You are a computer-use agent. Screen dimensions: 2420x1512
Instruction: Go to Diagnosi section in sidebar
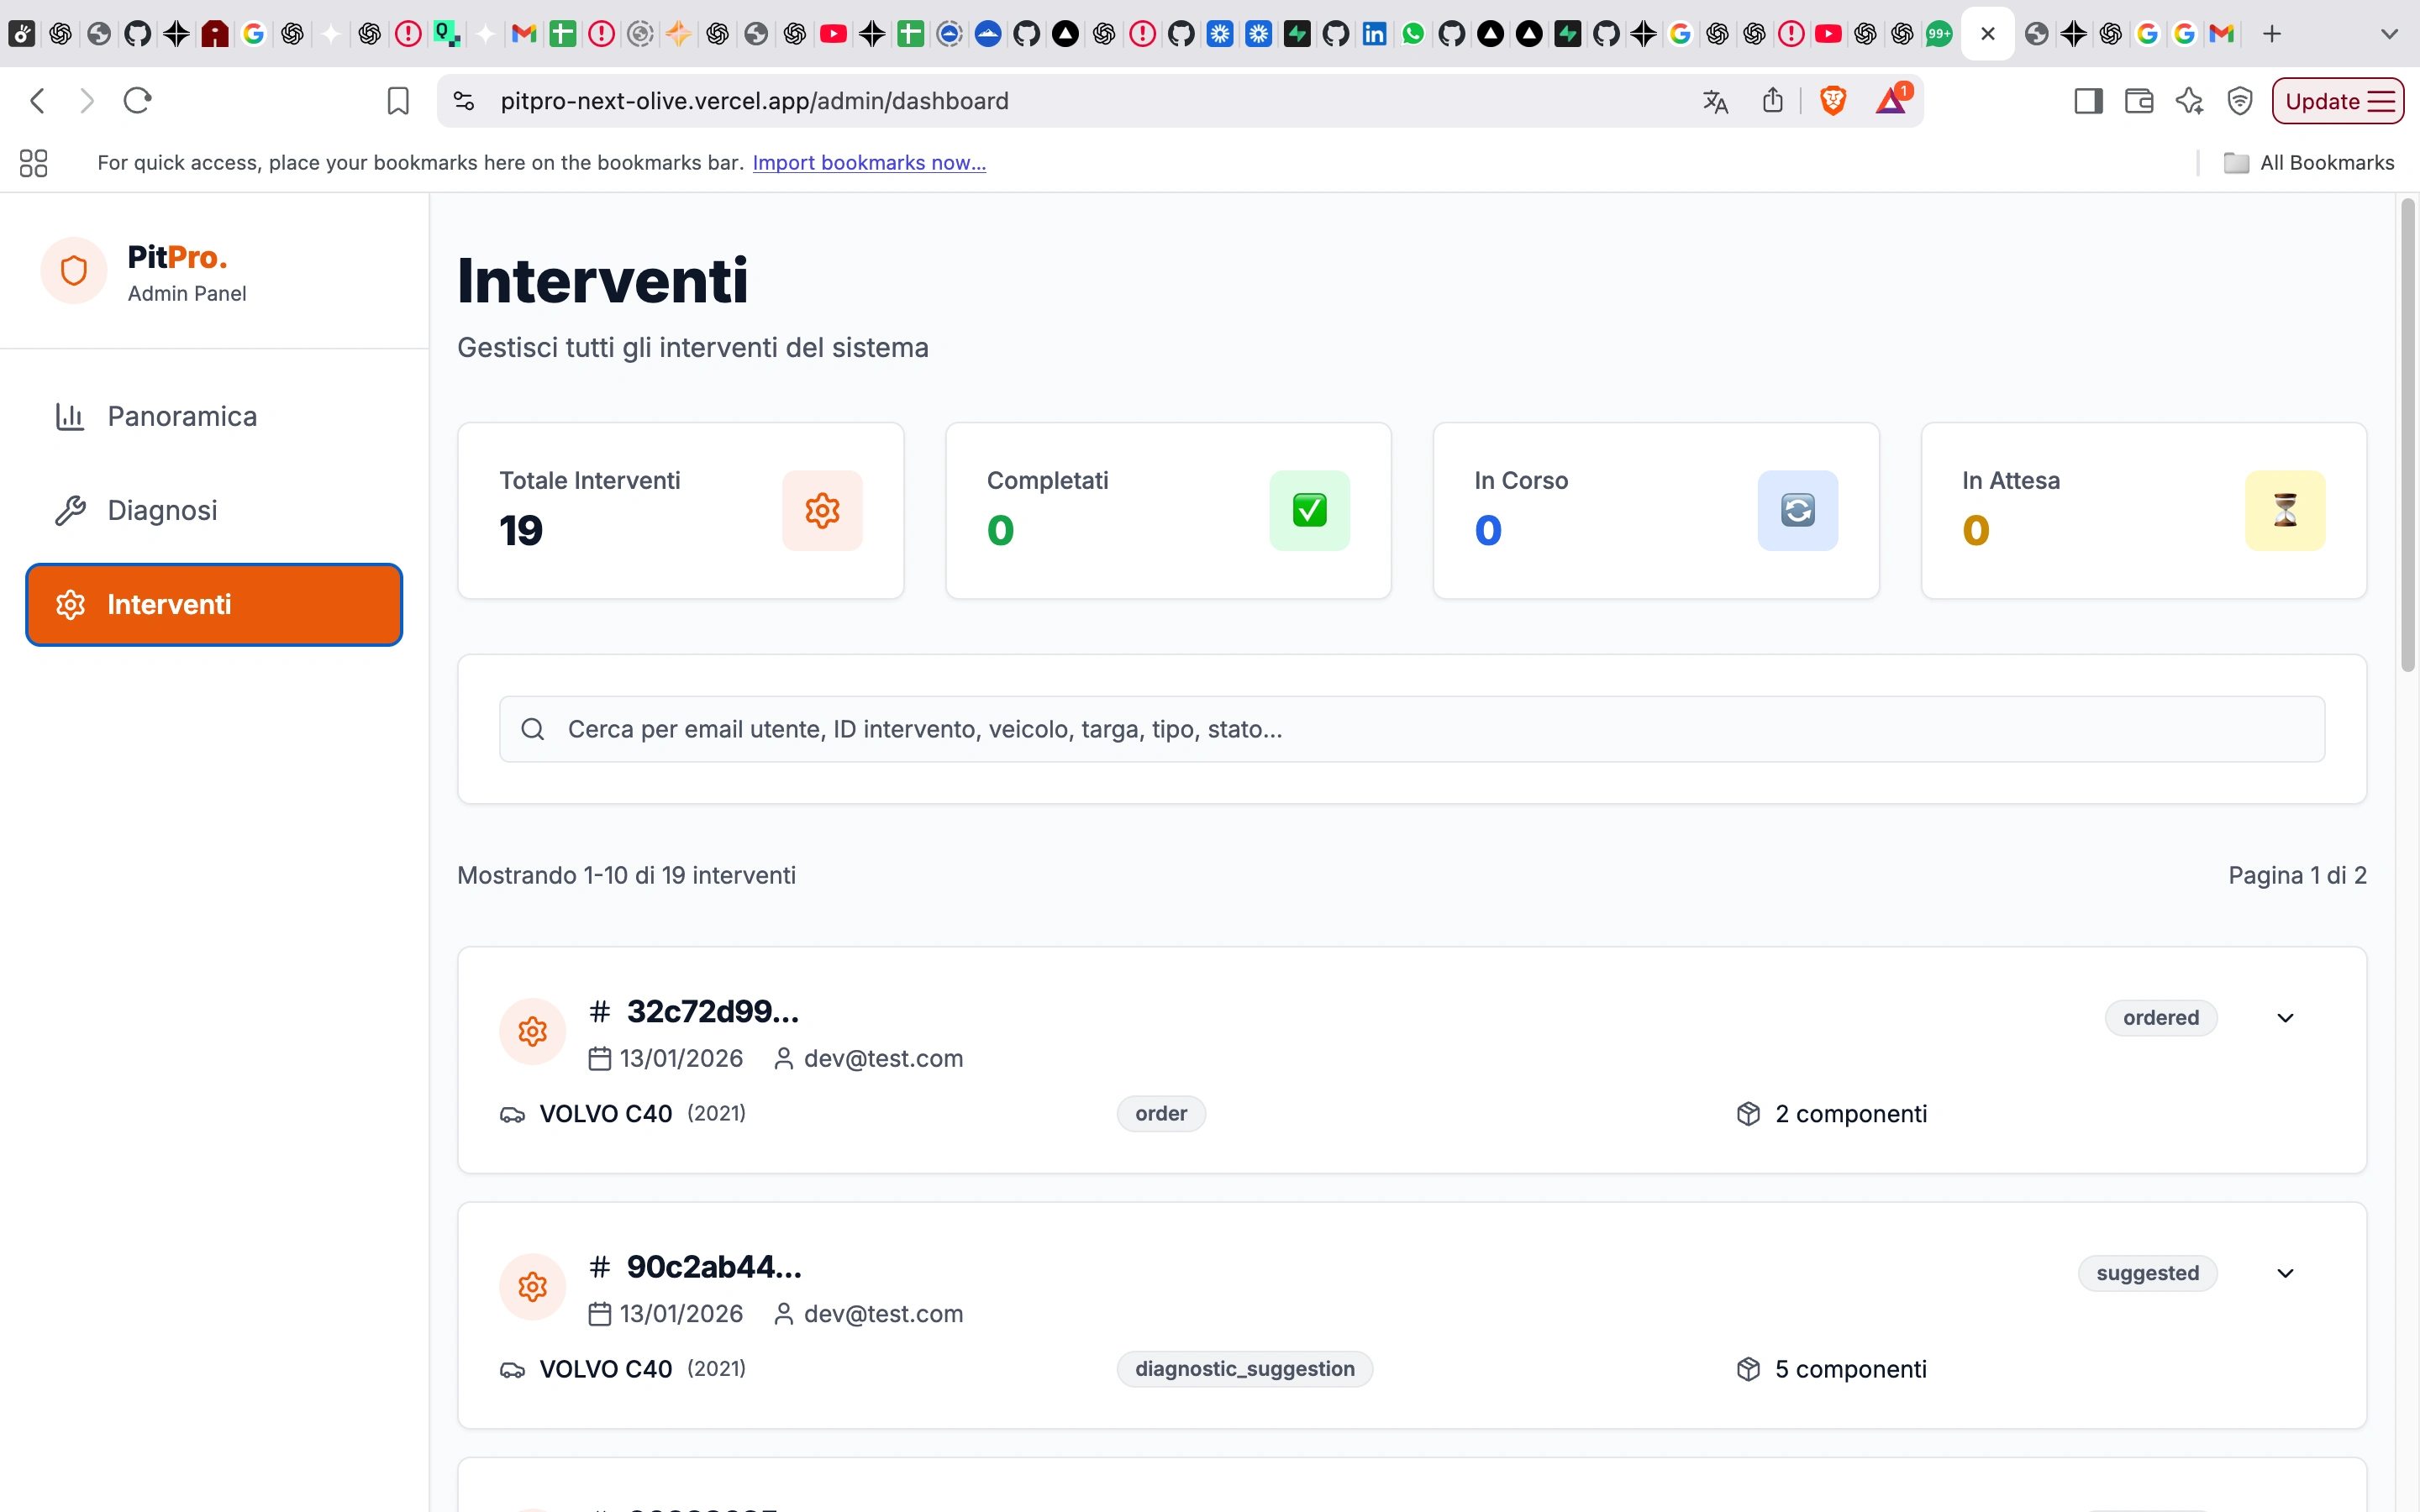click(x=162, y=510)
